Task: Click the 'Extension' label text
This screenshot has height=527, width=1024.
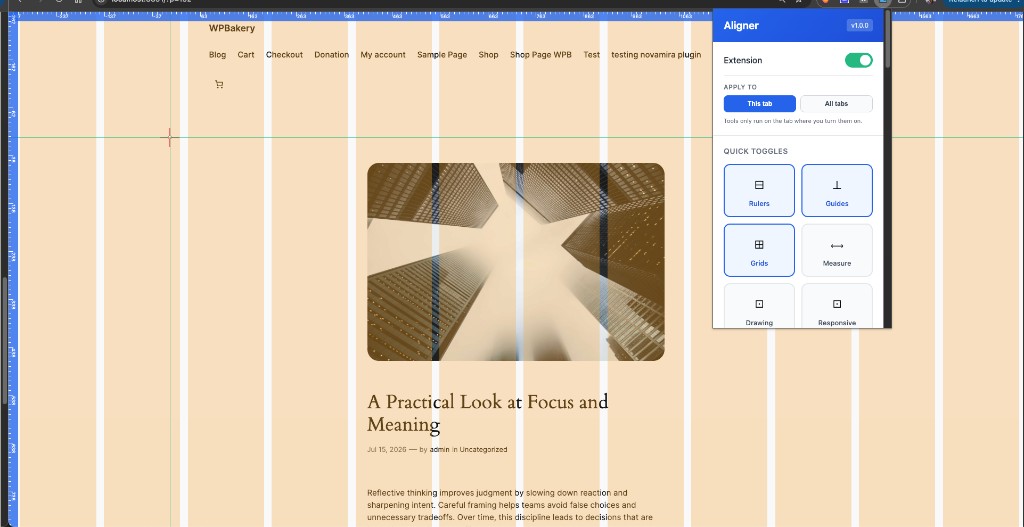Action: click(x=743, y=60)
